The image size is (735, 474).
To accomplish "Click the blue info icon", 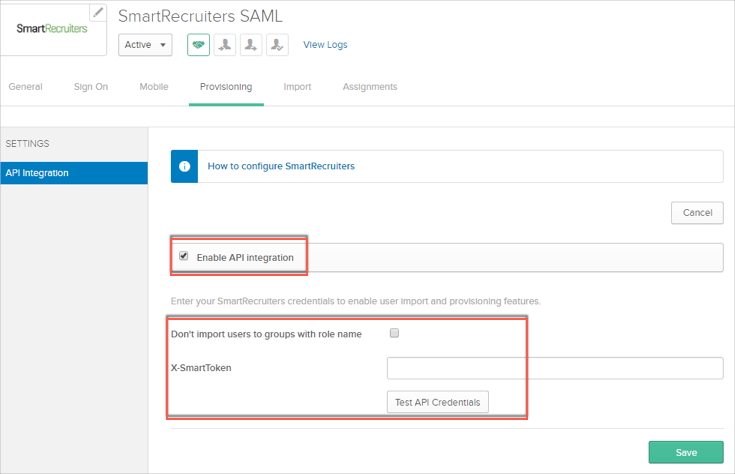I will click(x=184, y=166).
